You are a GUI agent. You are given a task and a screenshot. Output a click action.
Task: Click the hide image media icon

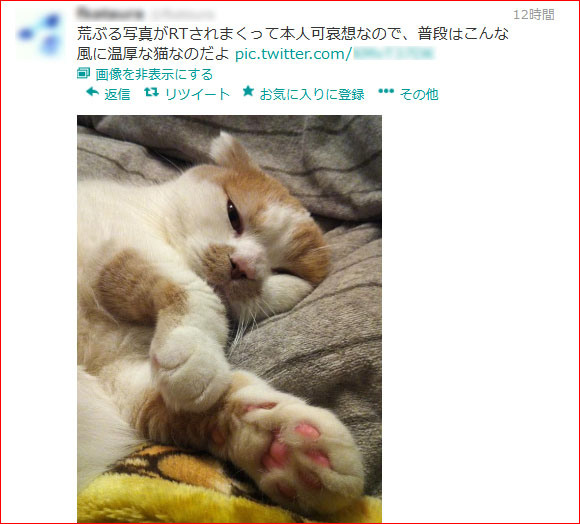click(x=84, y=73)
